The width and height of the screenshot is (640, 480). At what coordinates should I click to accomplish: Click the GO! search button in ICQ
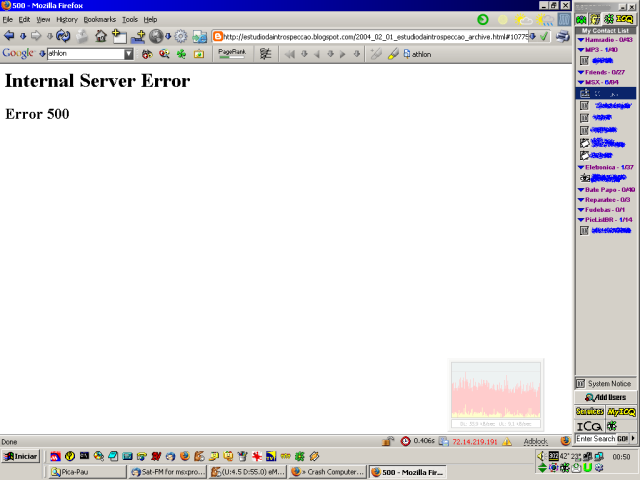pyautogui.click(x=622, y=438)
